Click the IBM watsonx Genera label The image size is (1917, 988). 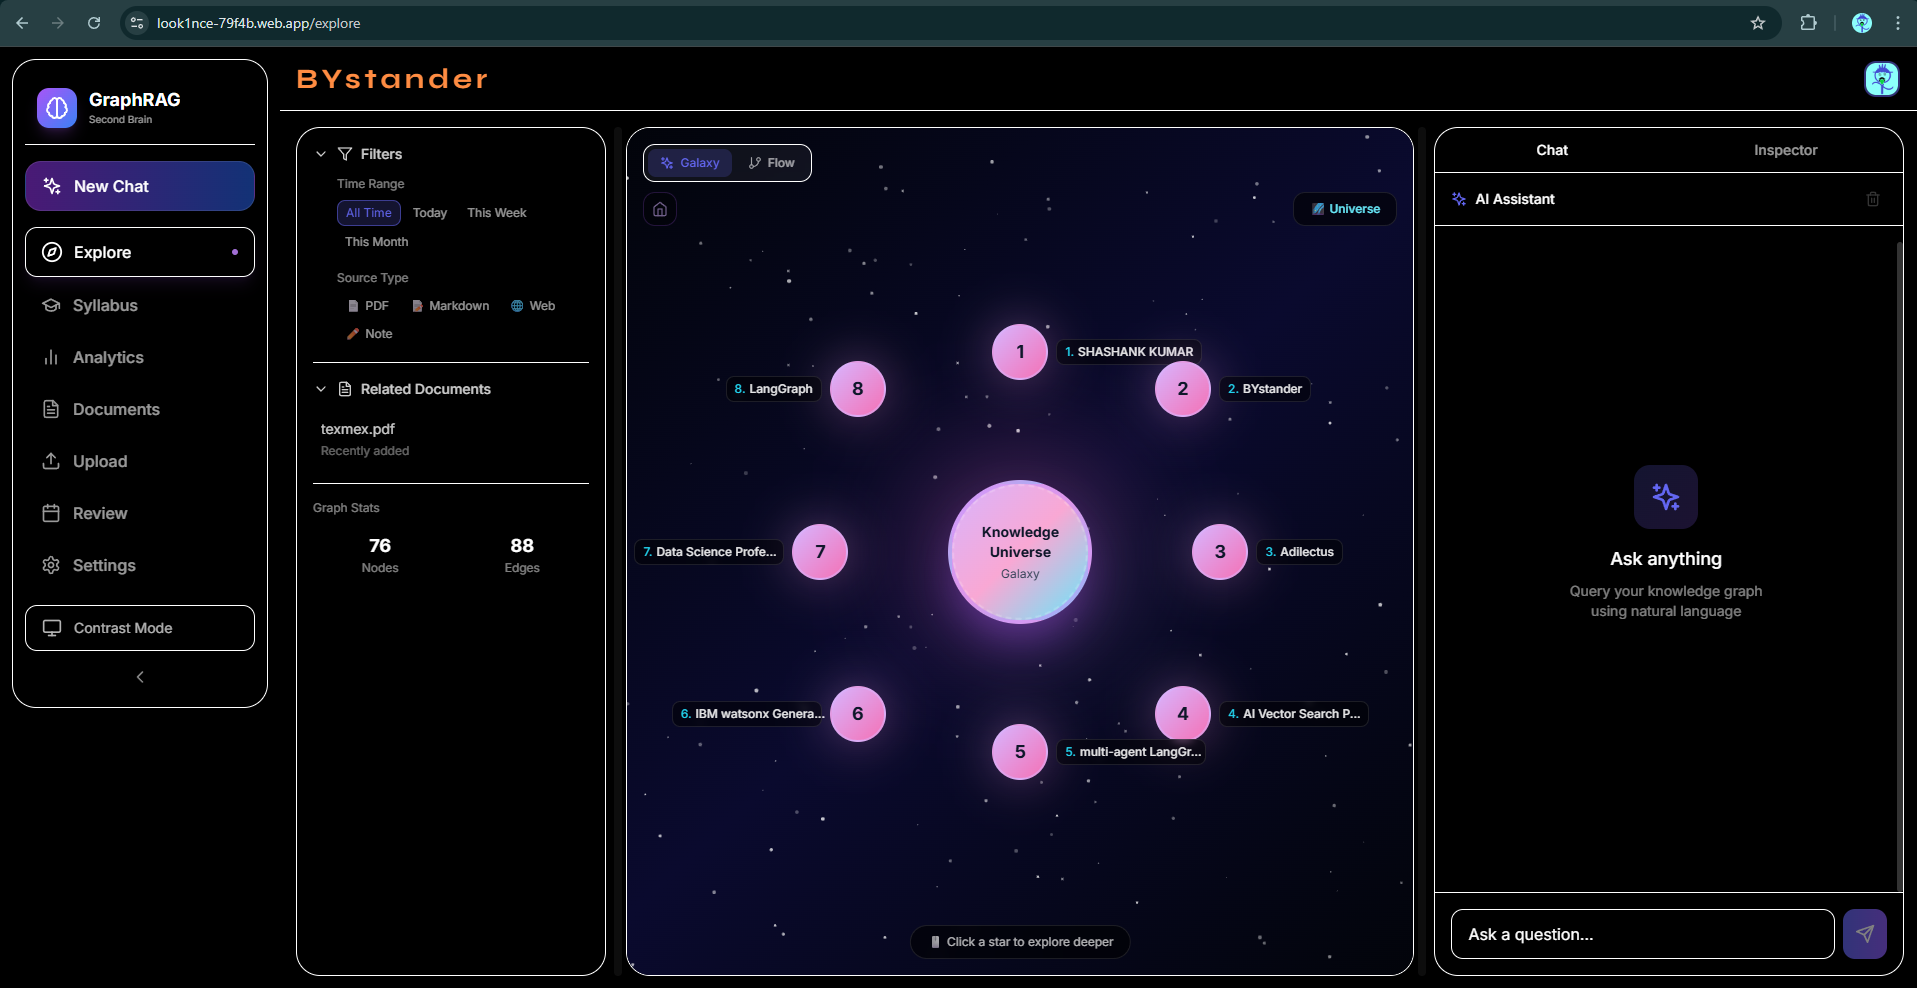[751, 714]
